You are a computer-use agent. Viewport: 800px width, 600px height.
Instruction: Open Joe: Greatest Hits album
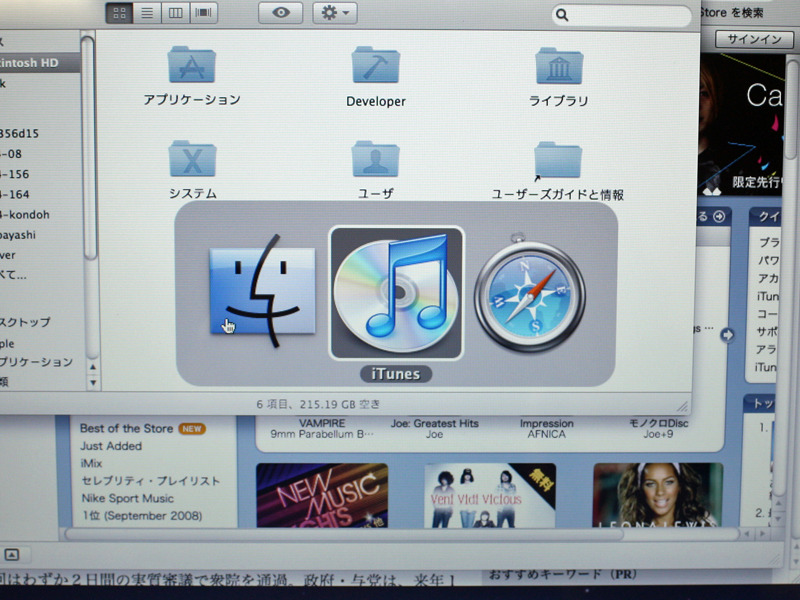[x=435, y=429]
